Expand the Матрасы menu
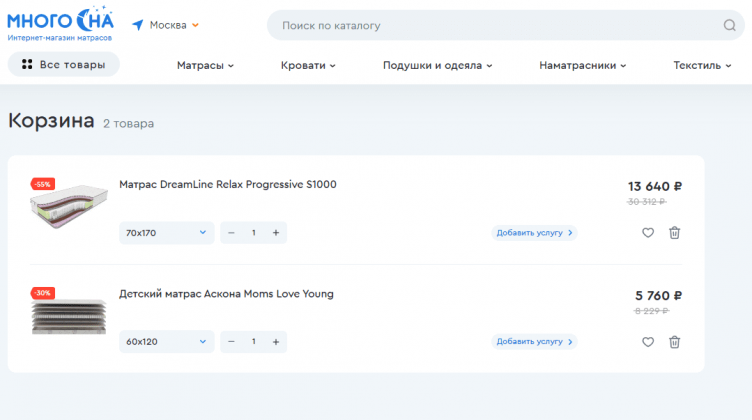This screenshot has height=420, width=752. (x=205, y=65)
